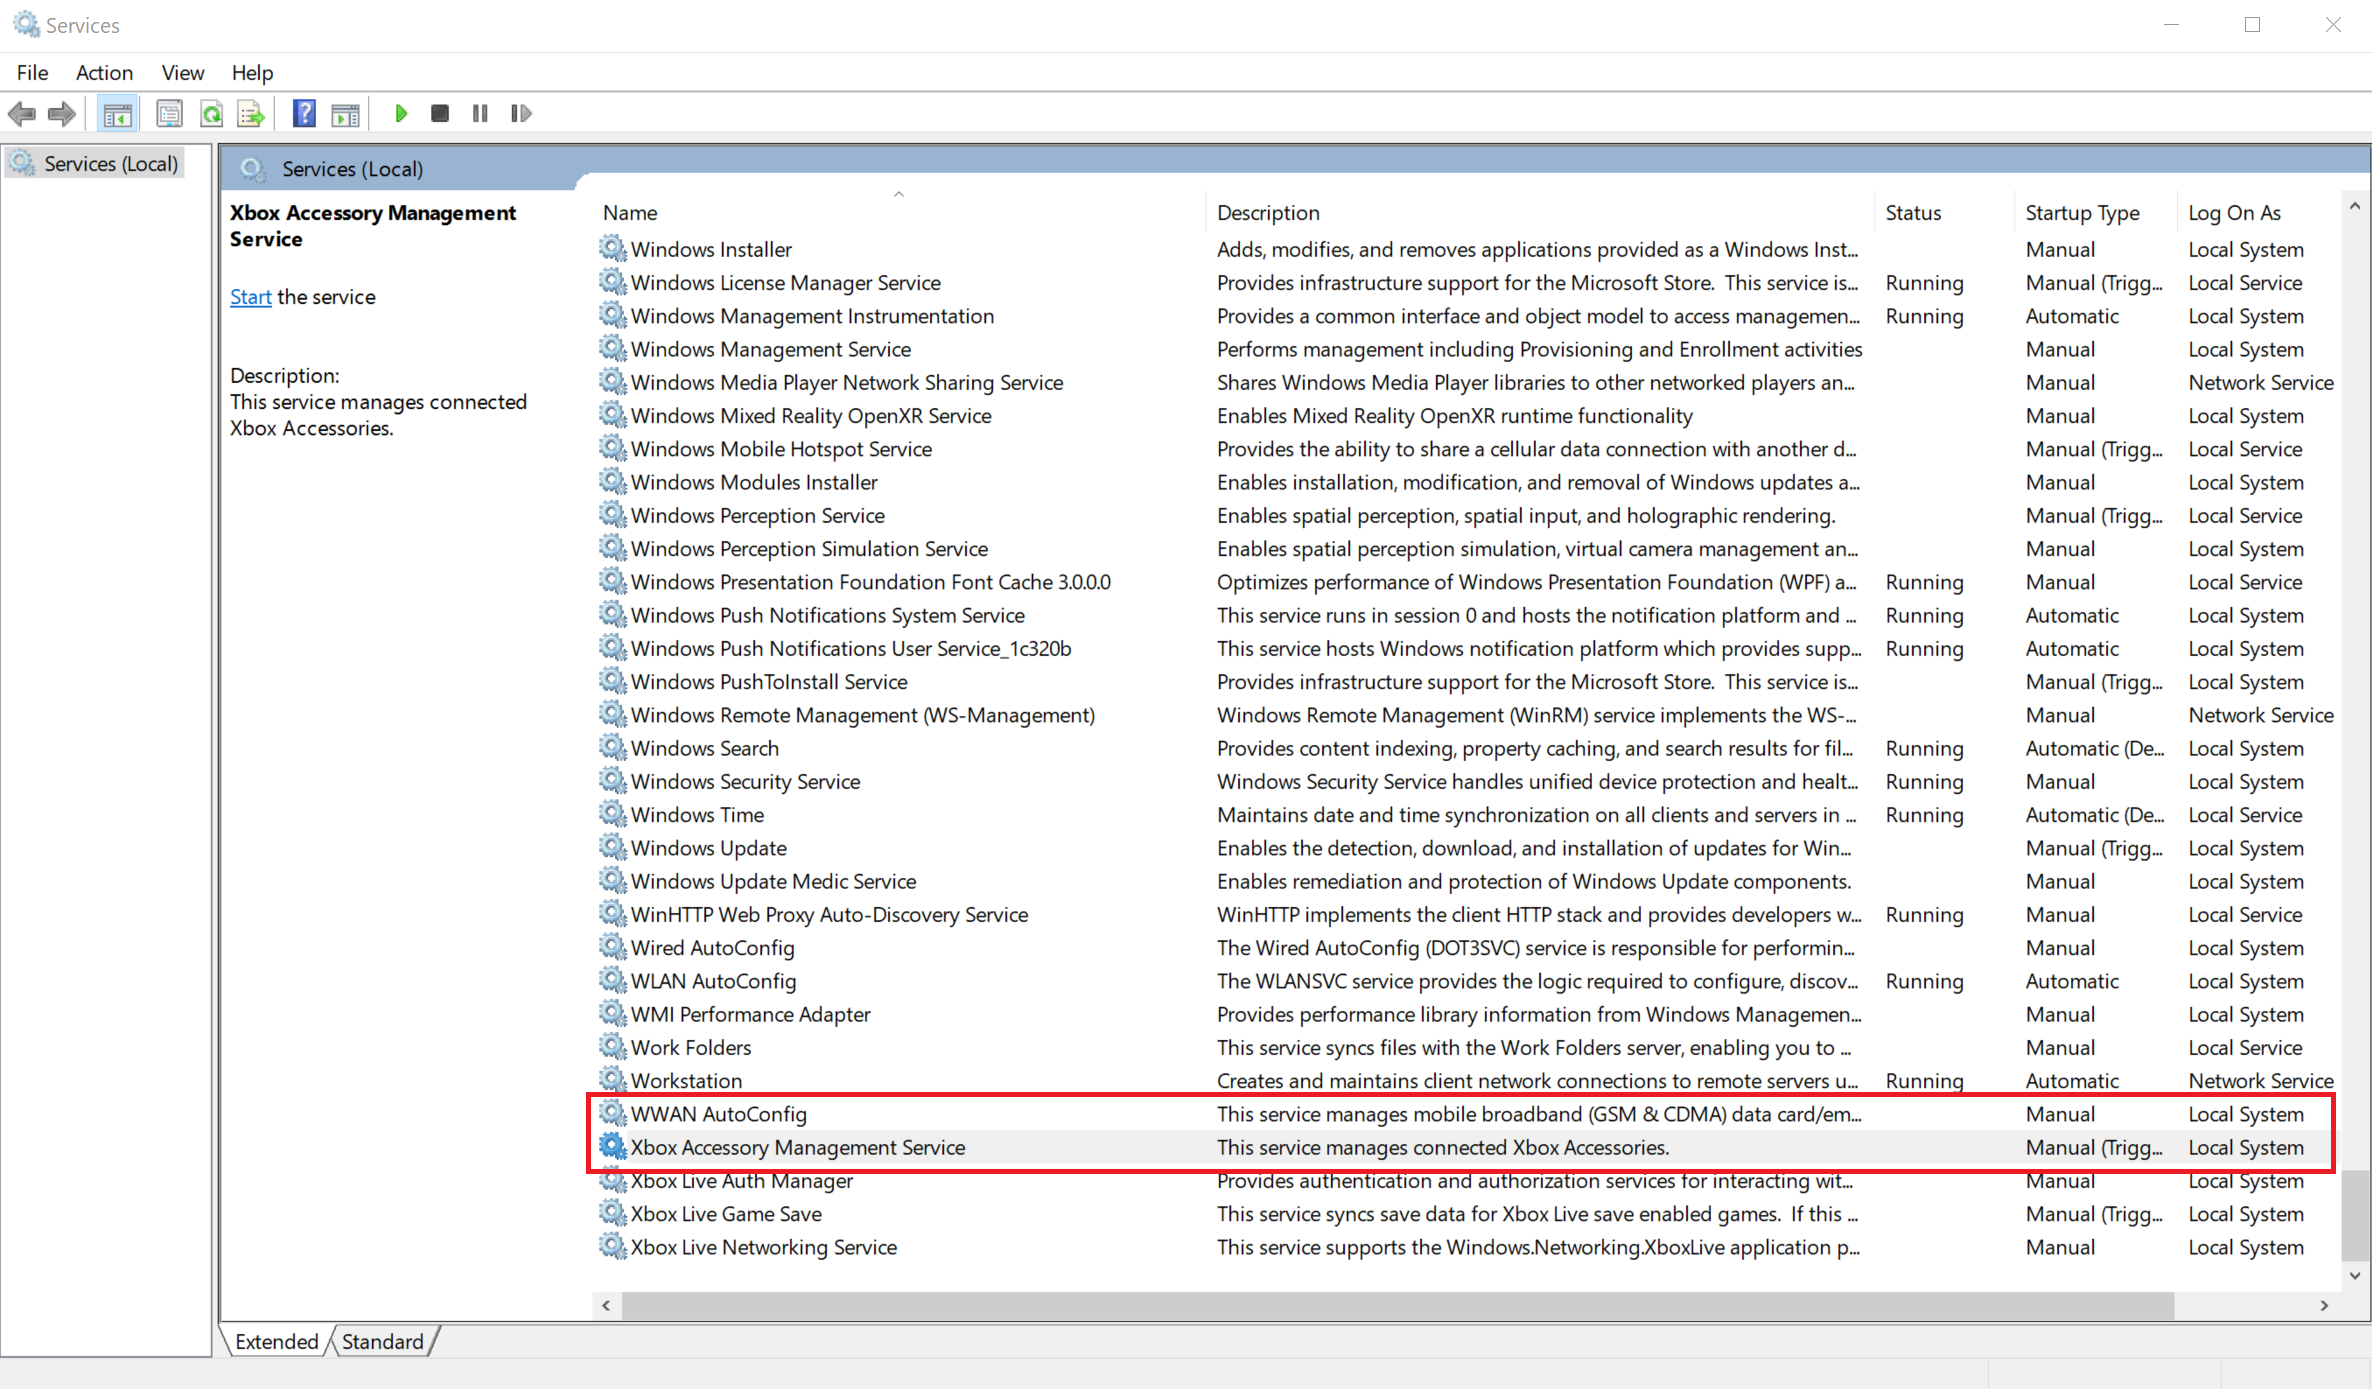The height and width of the screenshot is (1389, 2372).
Task: Click the gear icon beside WWAN AutoConfig
Action: pyautogui.click(x=612, y=1113)
